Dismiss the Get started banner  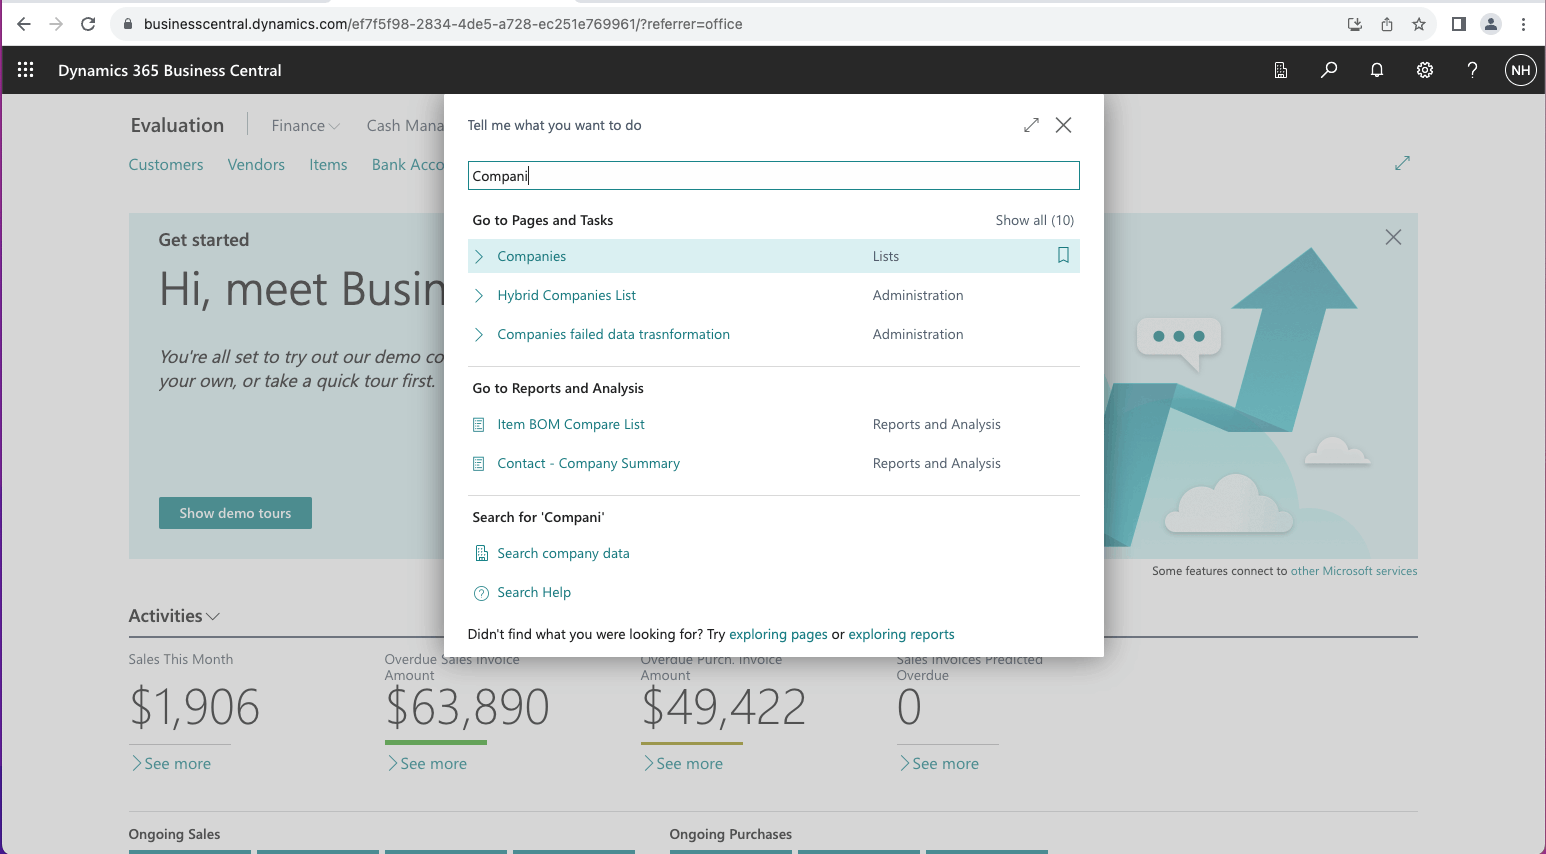1393,237
